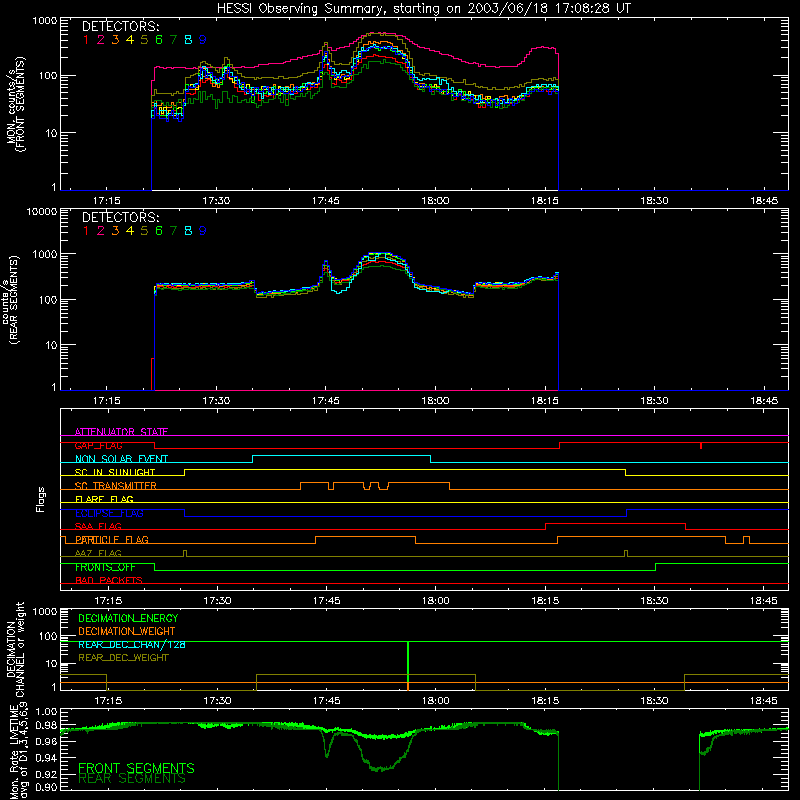Click the ATTENUATOR_STATE flag label
800x800 pixels.
pos(121,432)
